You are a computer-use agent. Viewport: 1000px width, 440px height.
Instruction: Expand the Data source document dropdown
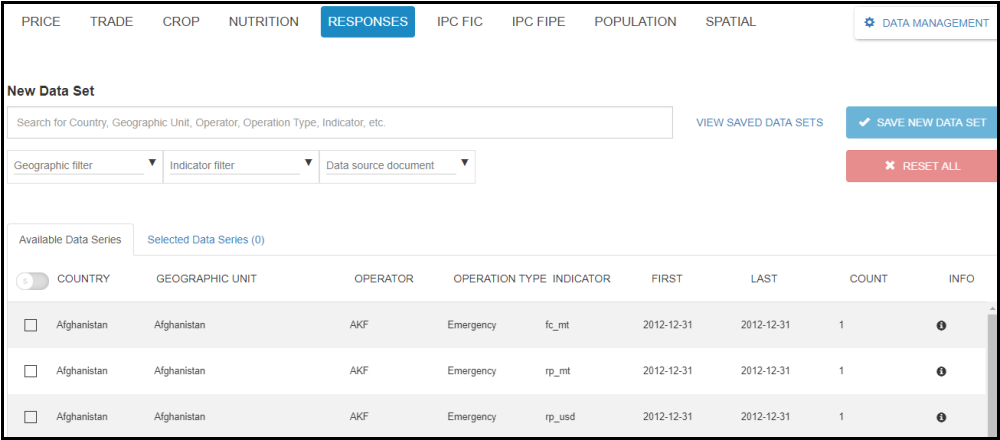coord(397,165)
